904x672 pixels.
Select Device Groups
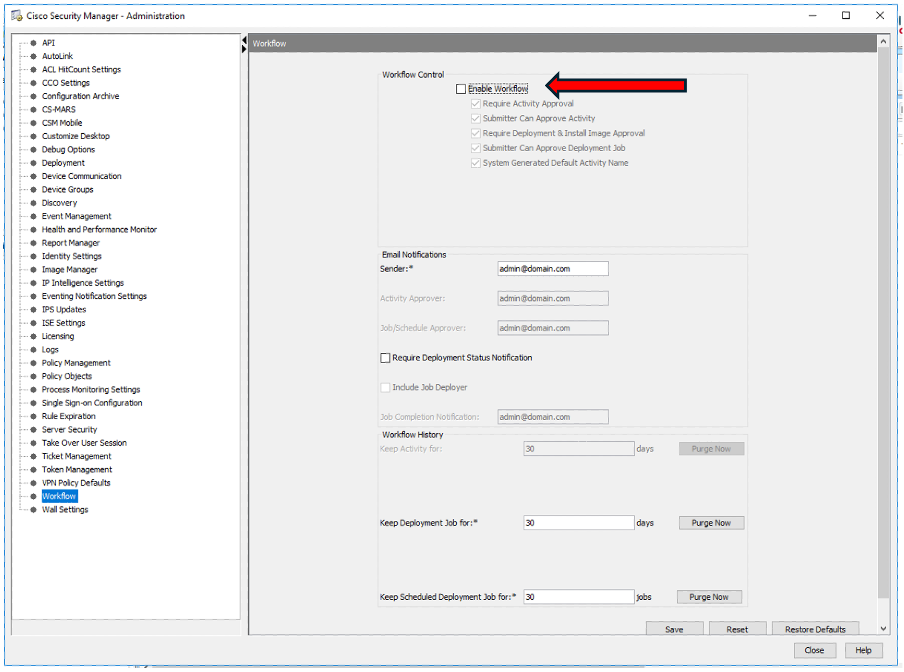point(67,190)
